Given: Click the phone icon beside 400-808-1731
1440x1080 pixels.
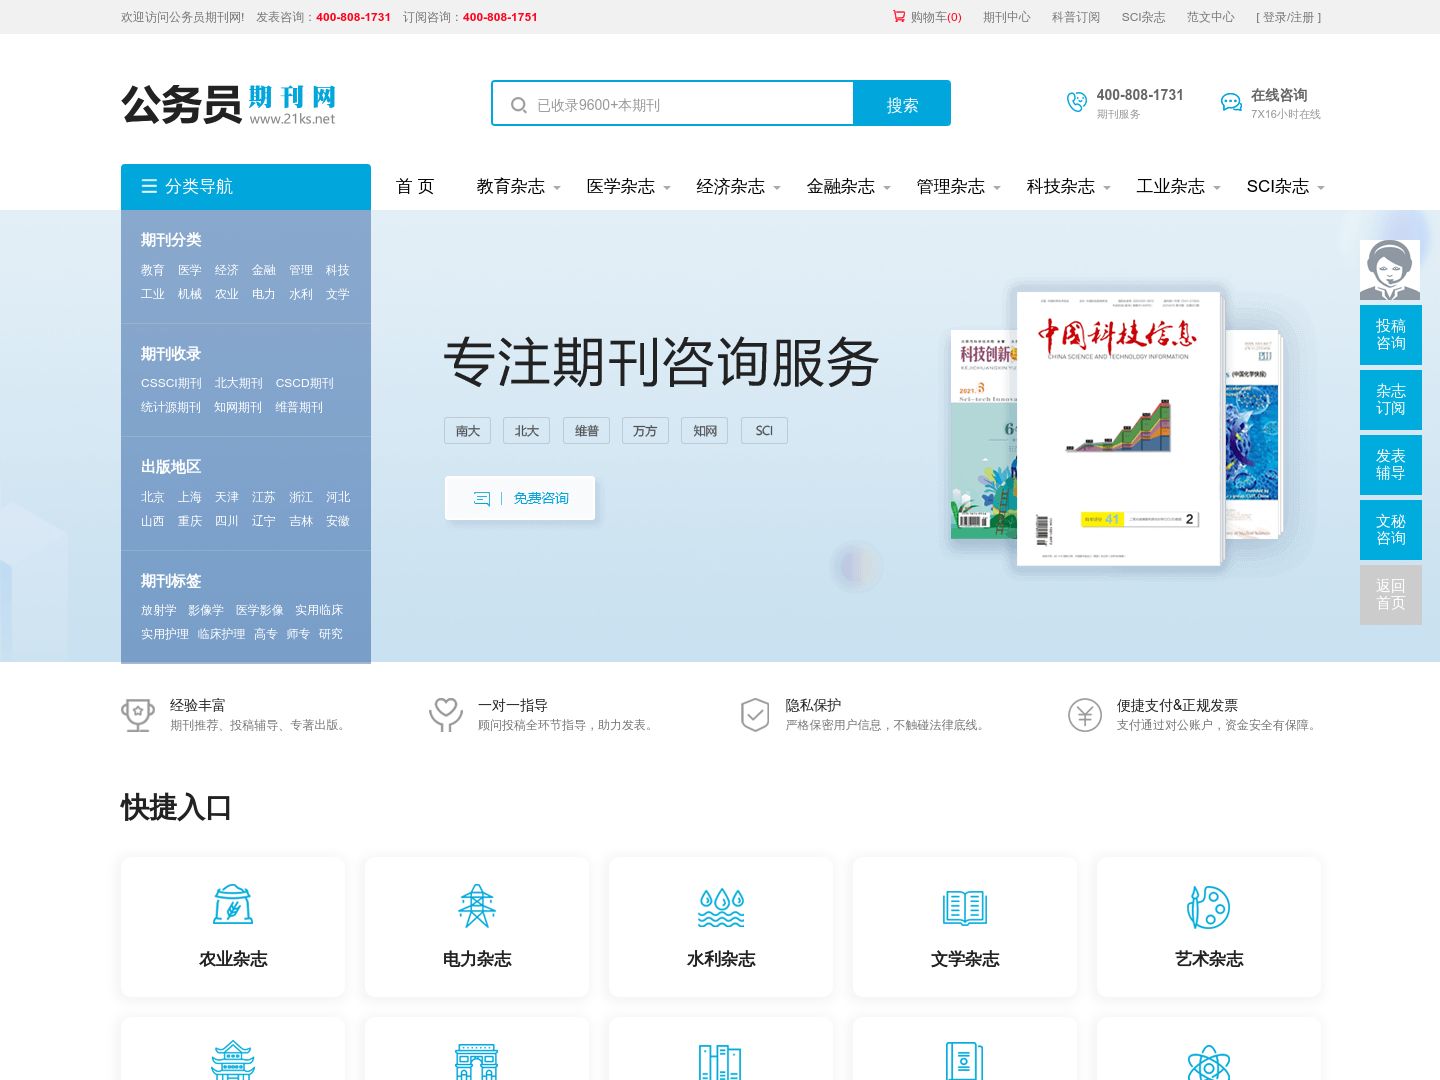Looking at the screenshot, I should (x=1076, y=102).
